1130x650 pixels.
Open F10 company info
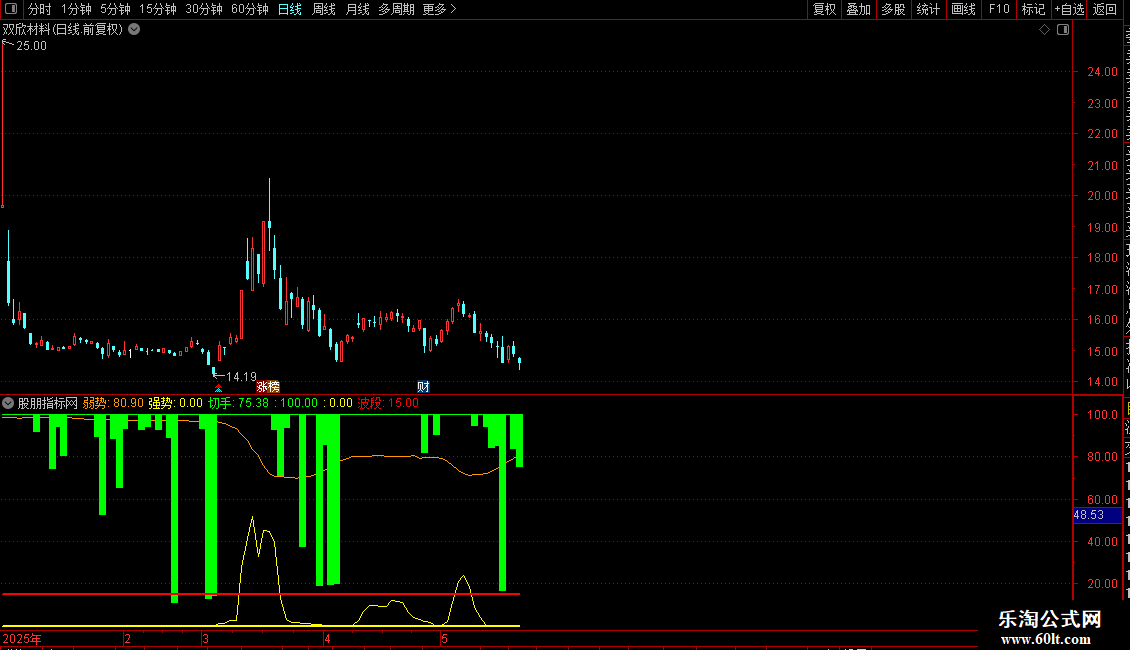tap(999, 9)
